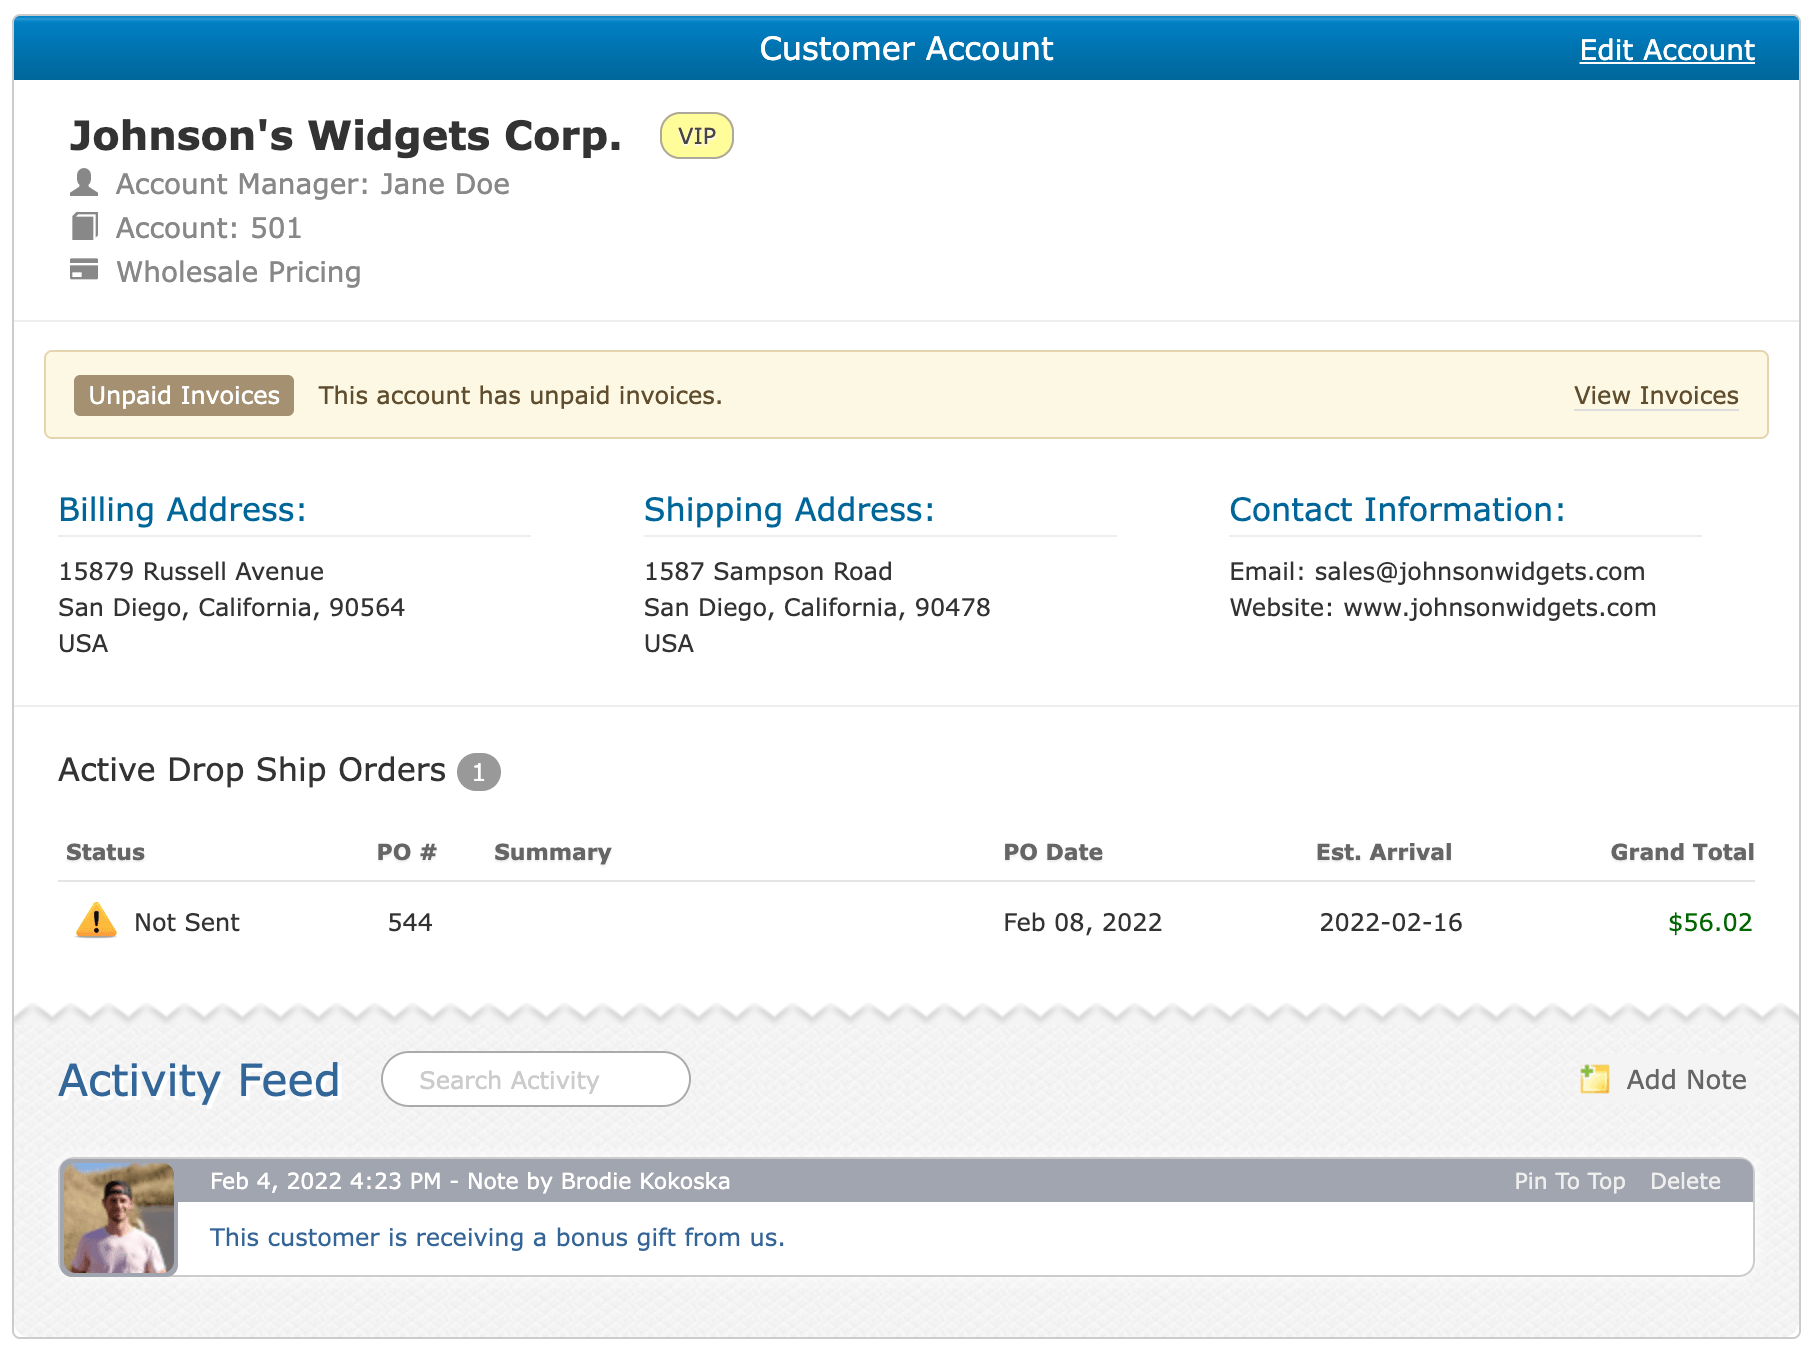
Task: Click the Add Note sticky note icon
Action: click(x=1594, y=1079)
